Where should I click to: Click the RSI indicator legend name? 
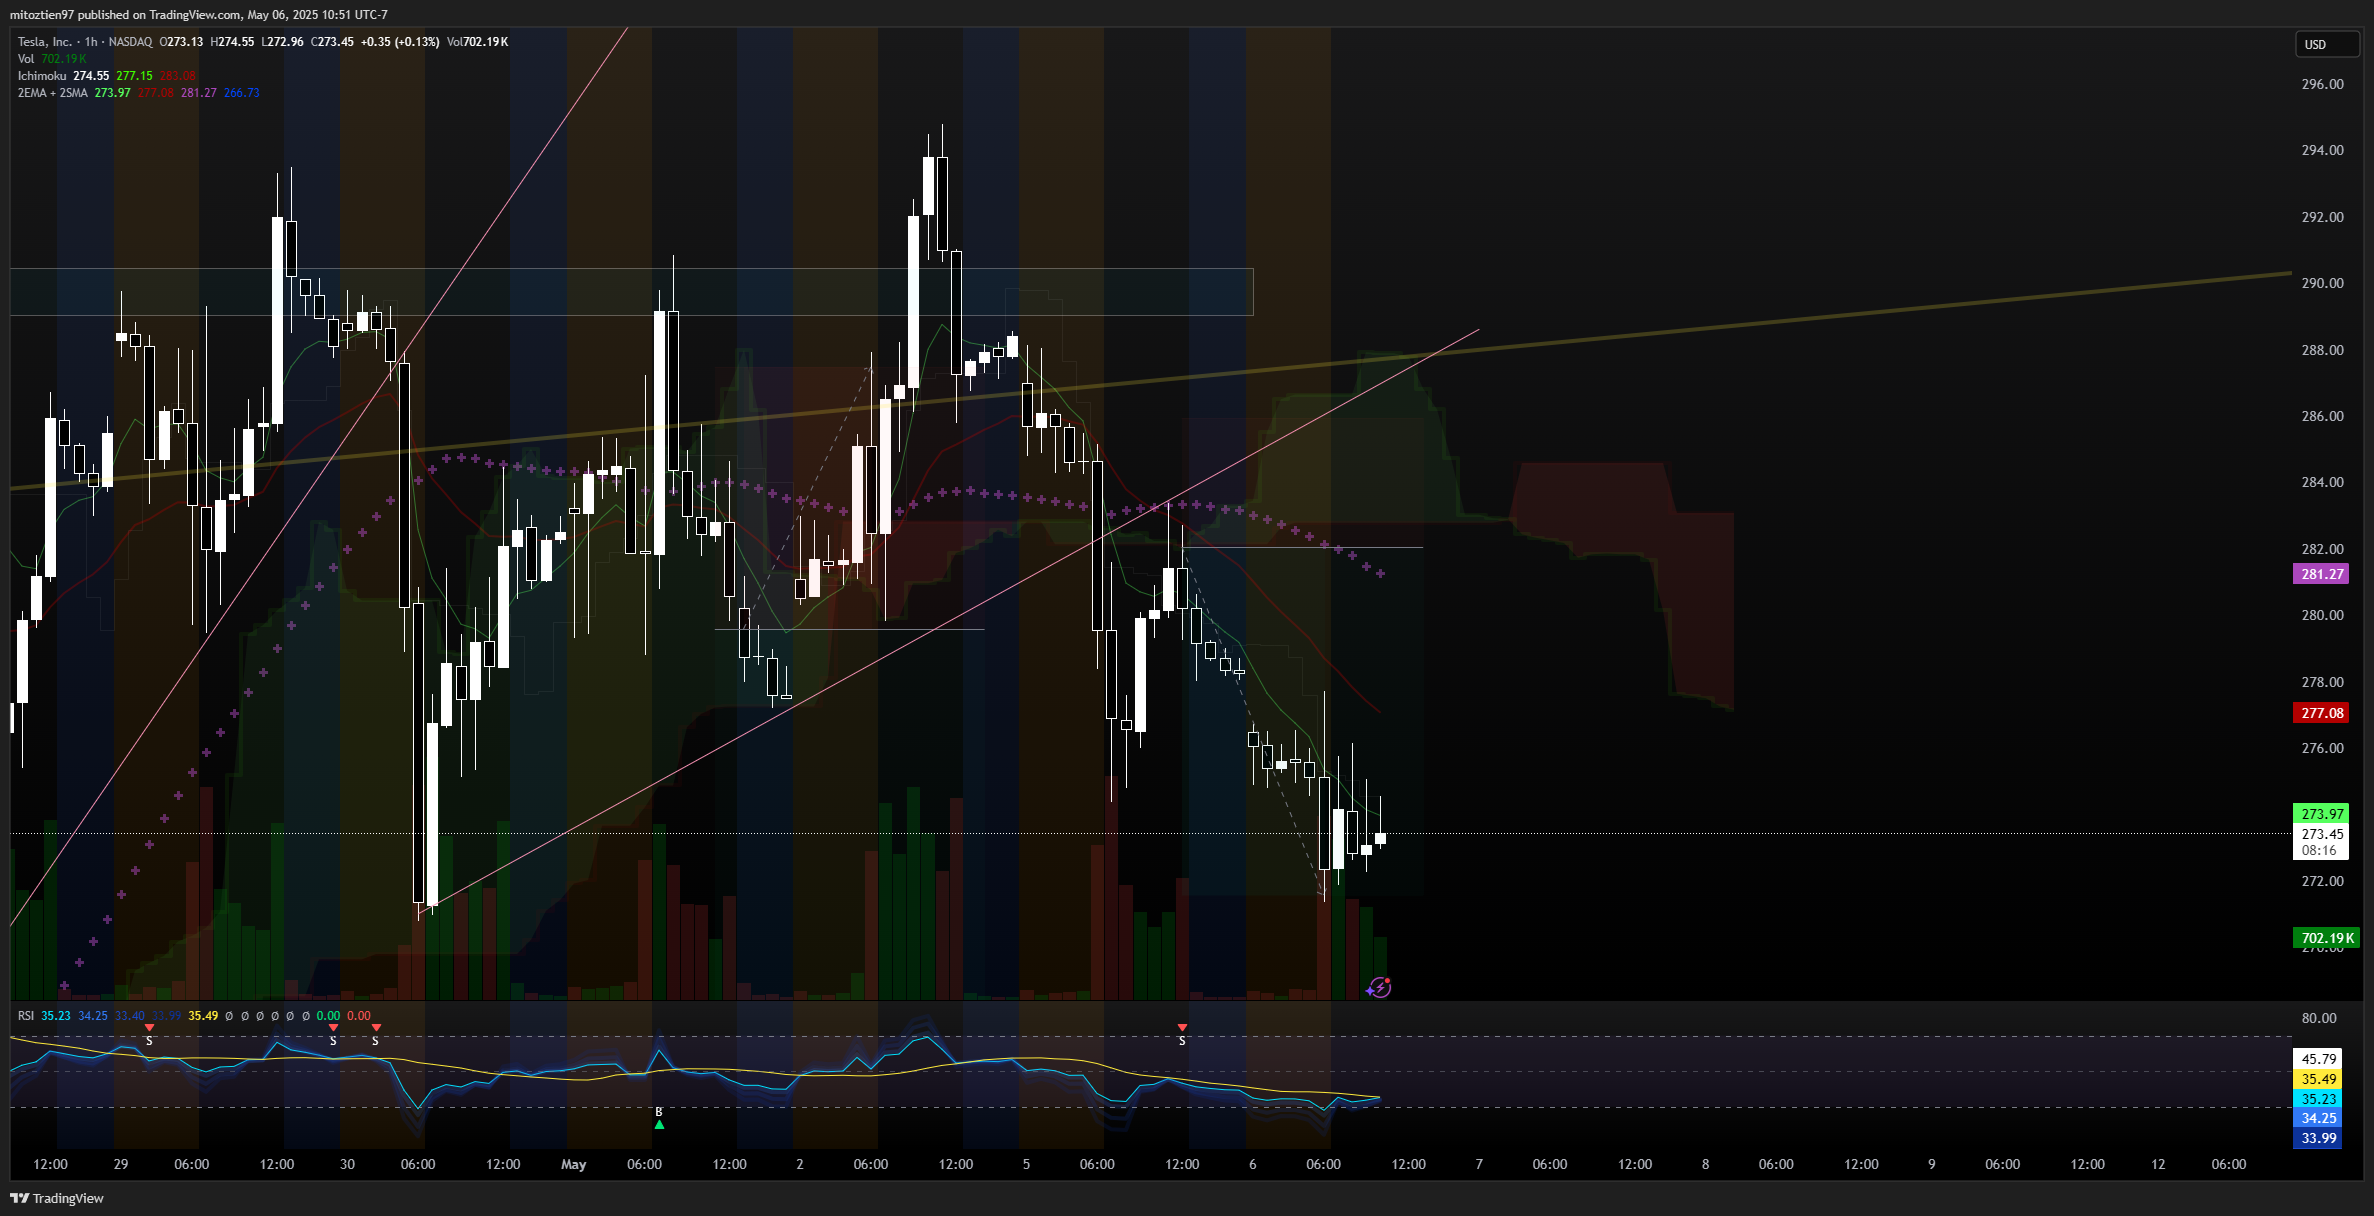coord(26,1016)
